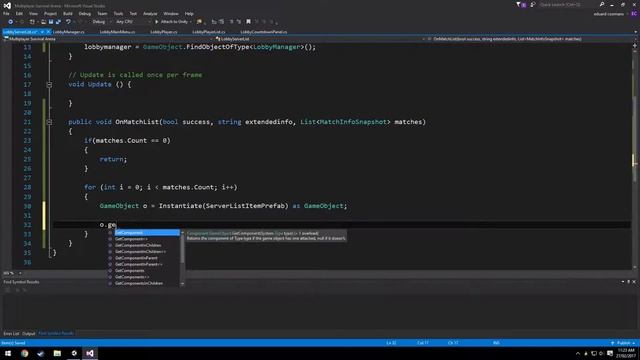Click the Find in Files toolbar icon
The width and height of the screenshot is (640, 360).
(x=199, y=22)
